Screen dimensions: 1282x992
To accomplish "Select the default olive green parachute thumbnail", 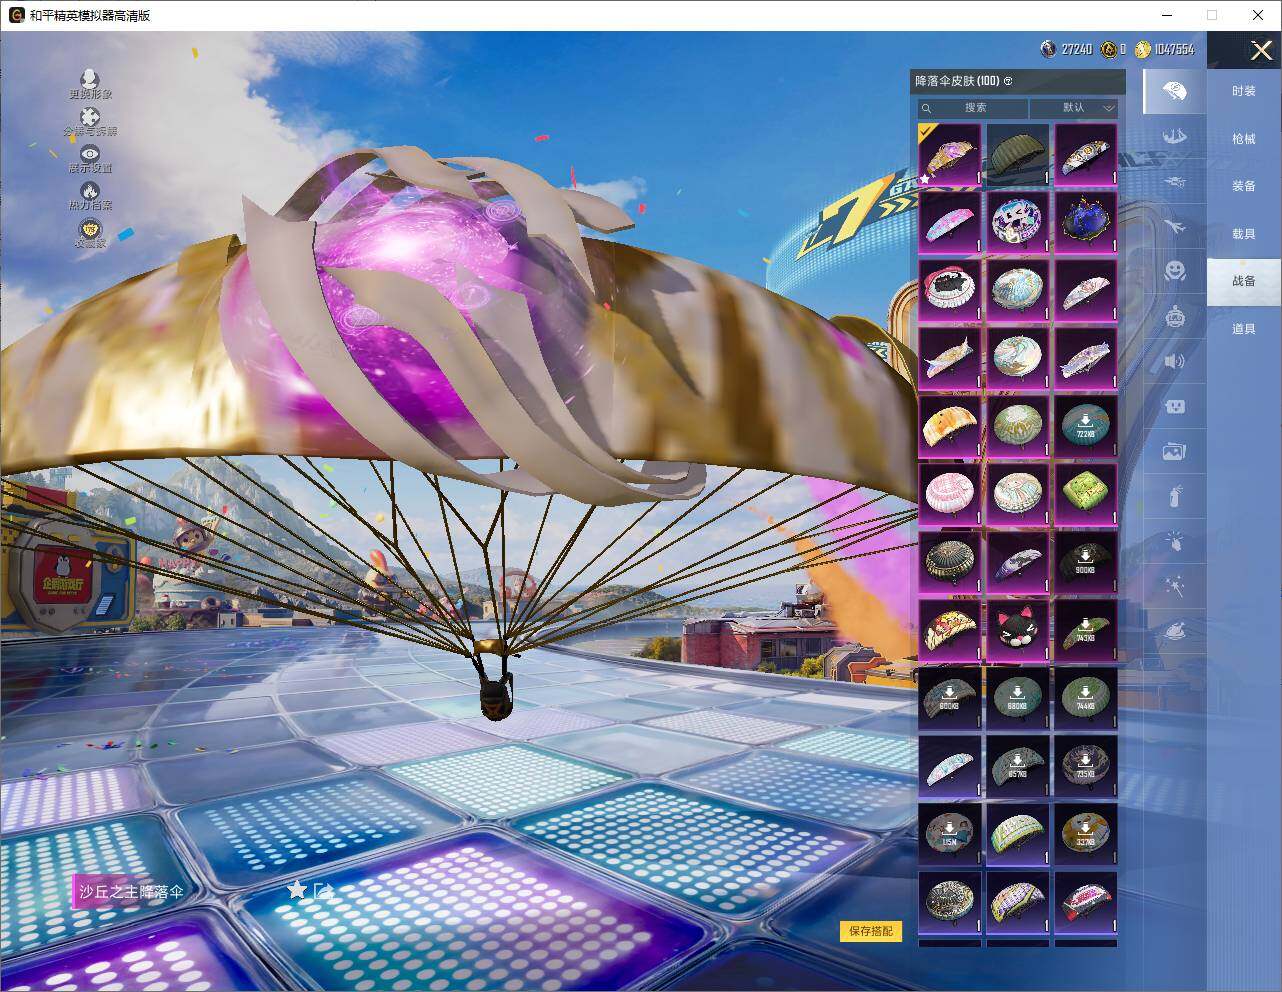I will tap(1017, 154).
